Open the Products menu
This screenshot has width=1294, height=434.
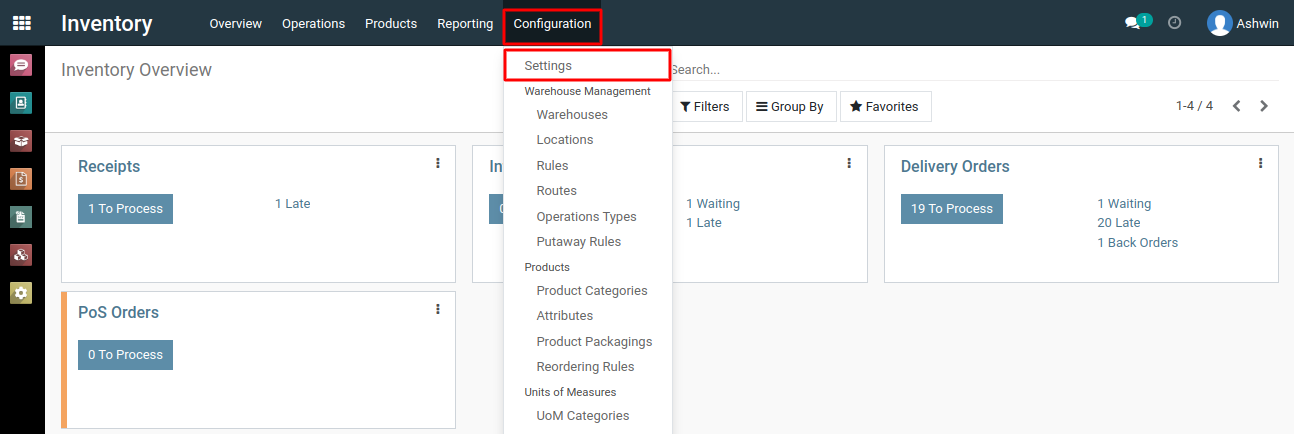(x=391, y=23)
